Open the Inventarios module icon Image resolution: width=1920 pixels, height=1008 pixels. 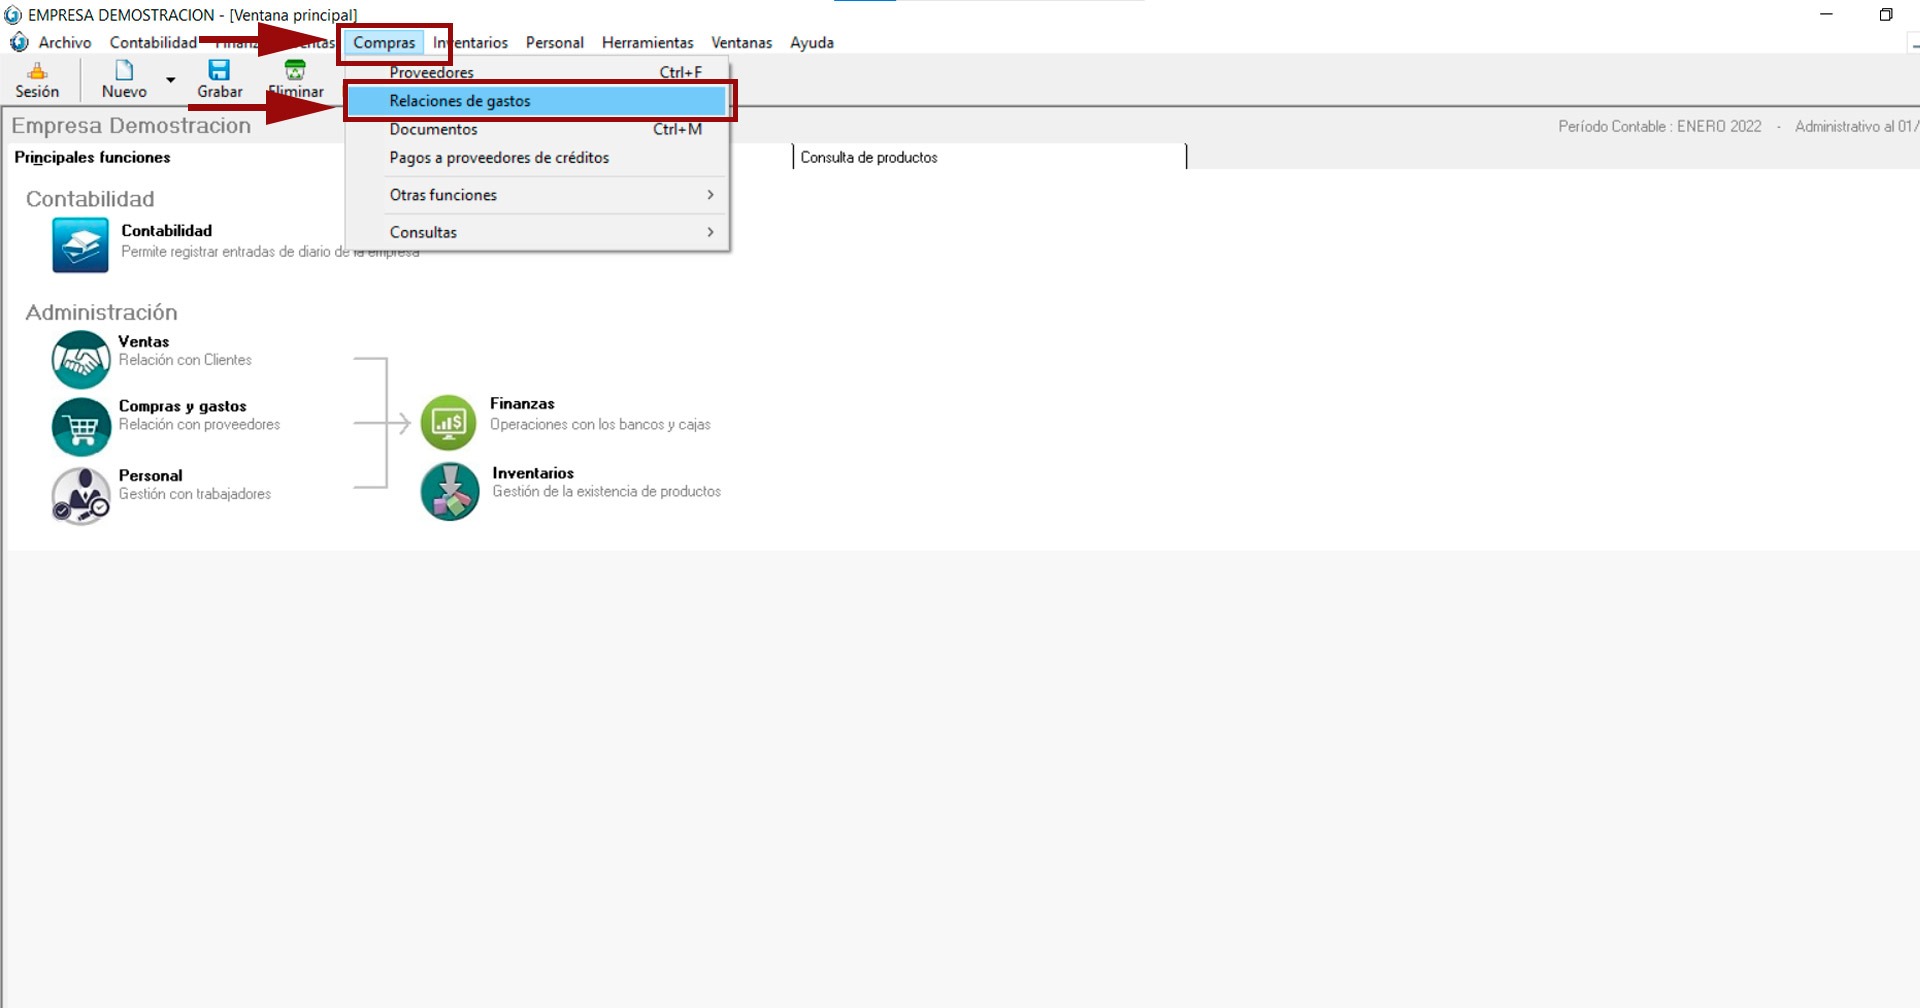pyautogui.click(x=450, y=491)
